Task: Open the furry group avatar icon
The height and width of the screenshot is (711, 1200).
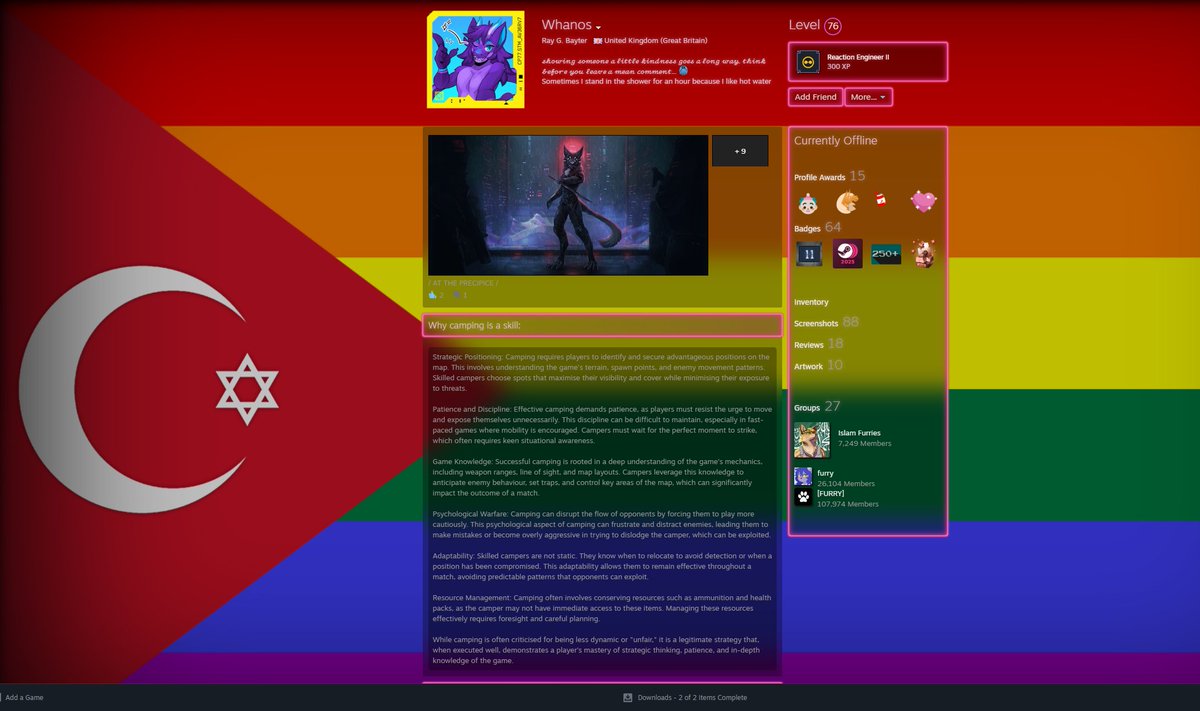Action: [x=803, y=476]
